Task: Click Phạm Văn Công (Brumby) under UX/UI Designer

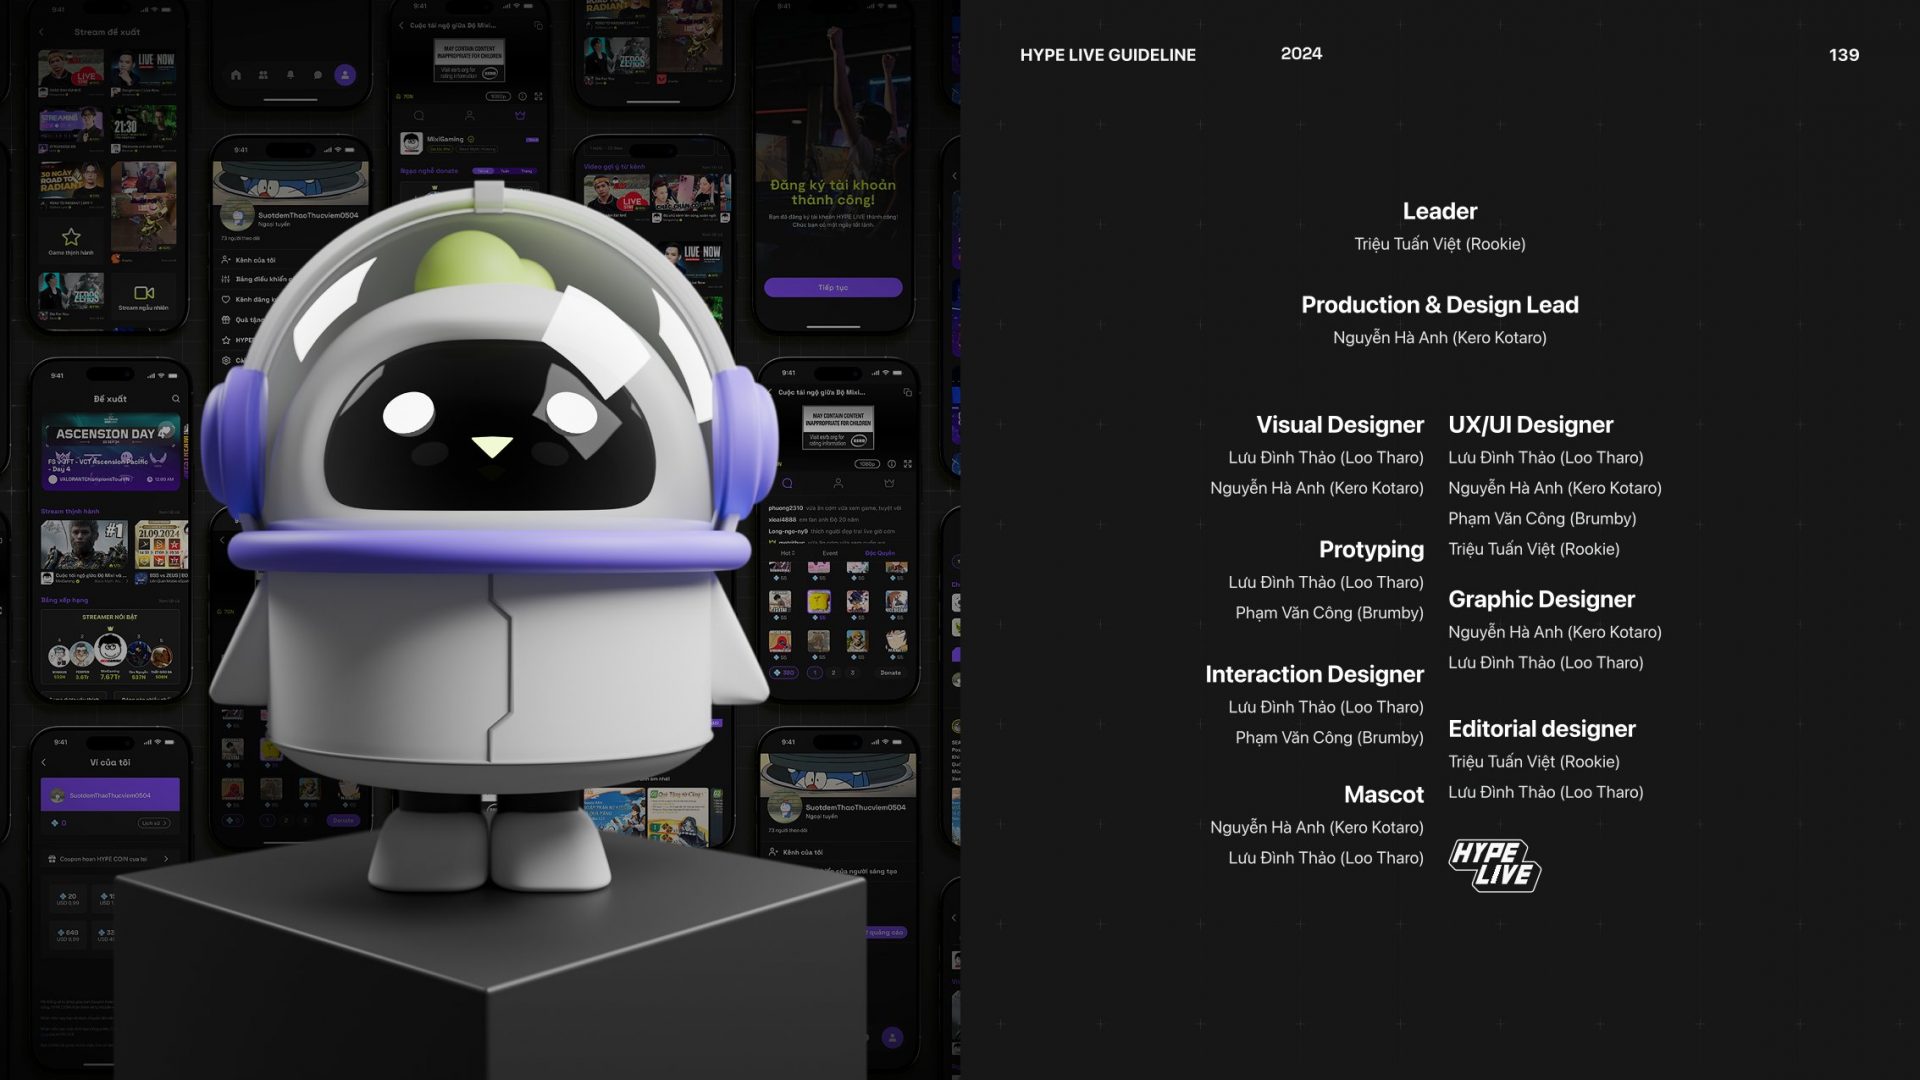Action: tap(1542, 519)
